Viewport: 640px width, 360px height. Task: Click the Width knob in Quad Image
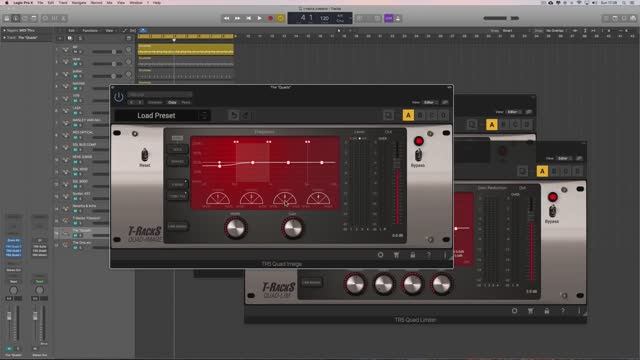pyautogui.click(x=236, y=229)
